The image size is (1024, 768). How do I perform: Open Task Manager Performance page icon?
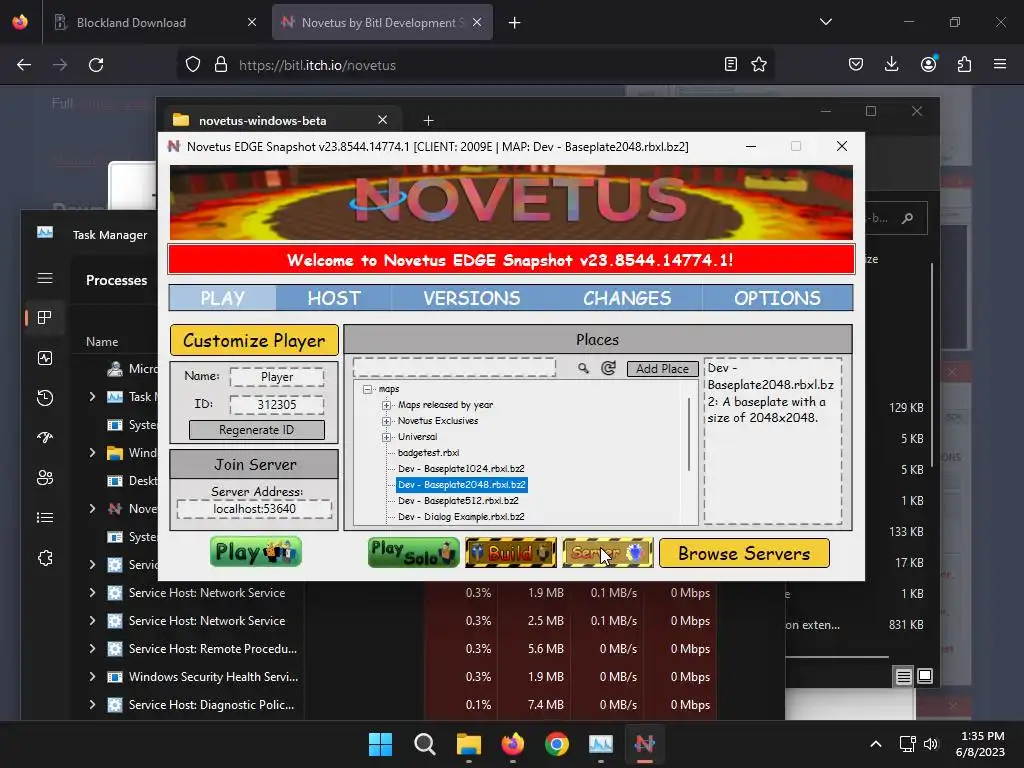tap(45, 358)
